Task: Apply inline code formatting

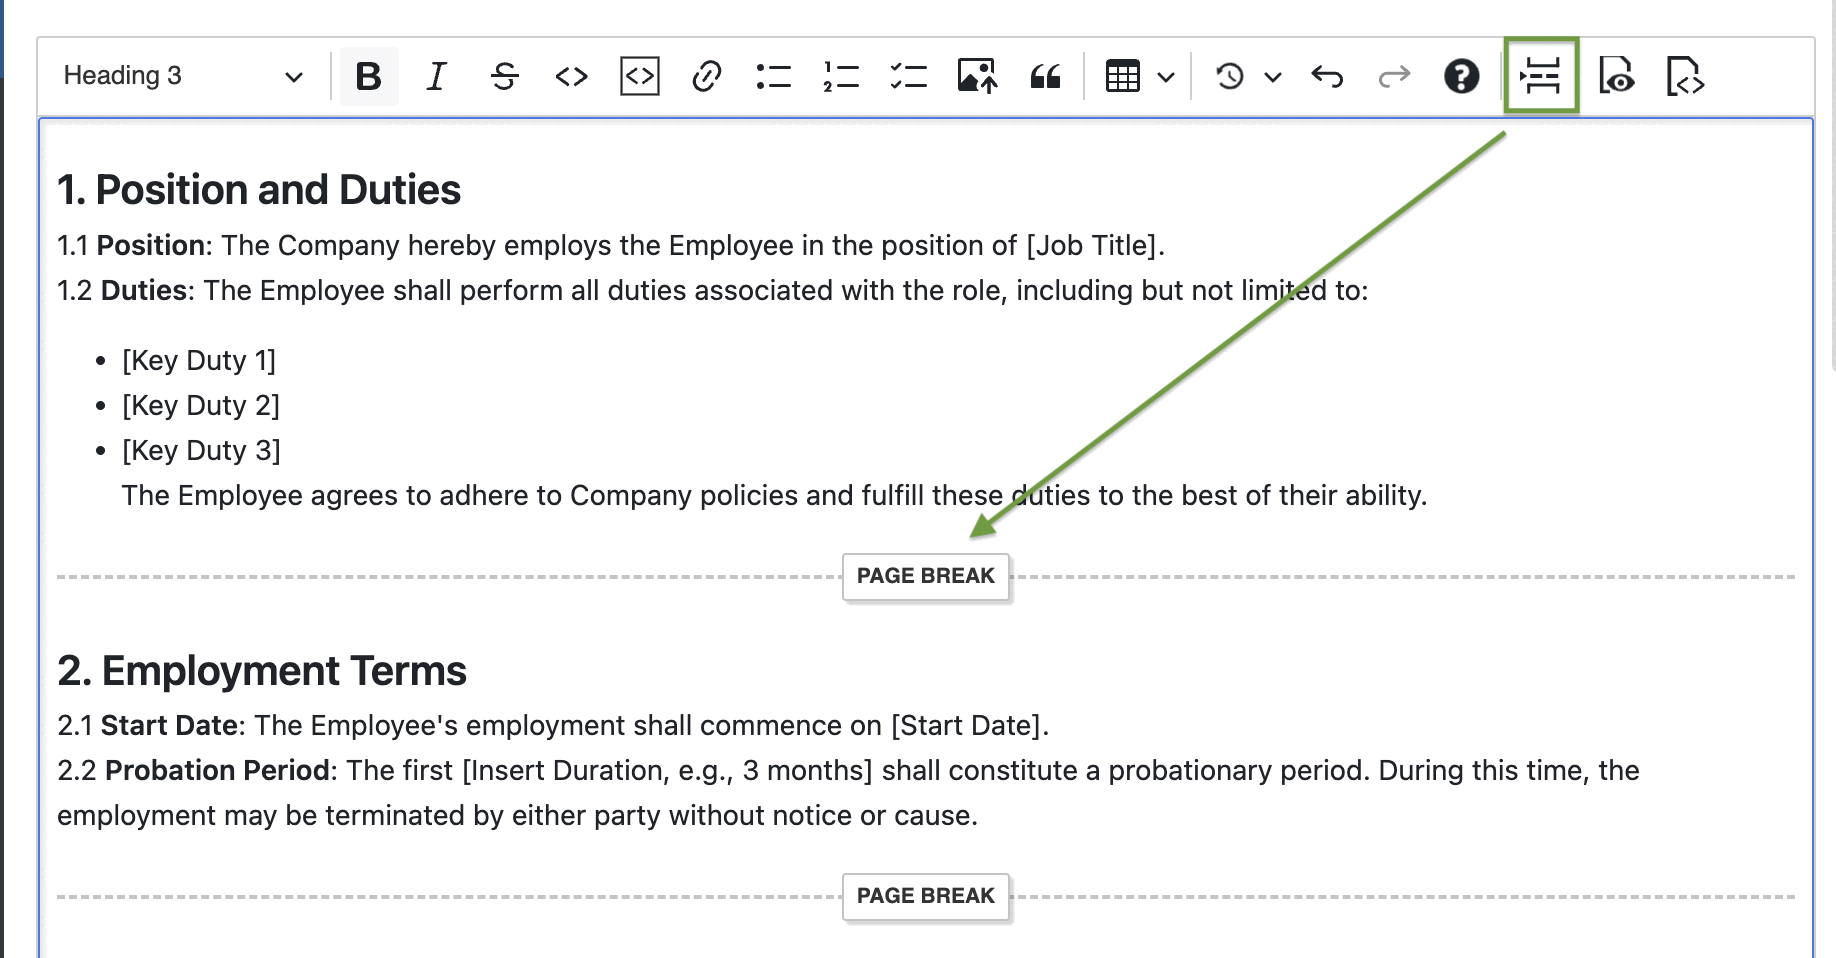Action: point(570,75)
